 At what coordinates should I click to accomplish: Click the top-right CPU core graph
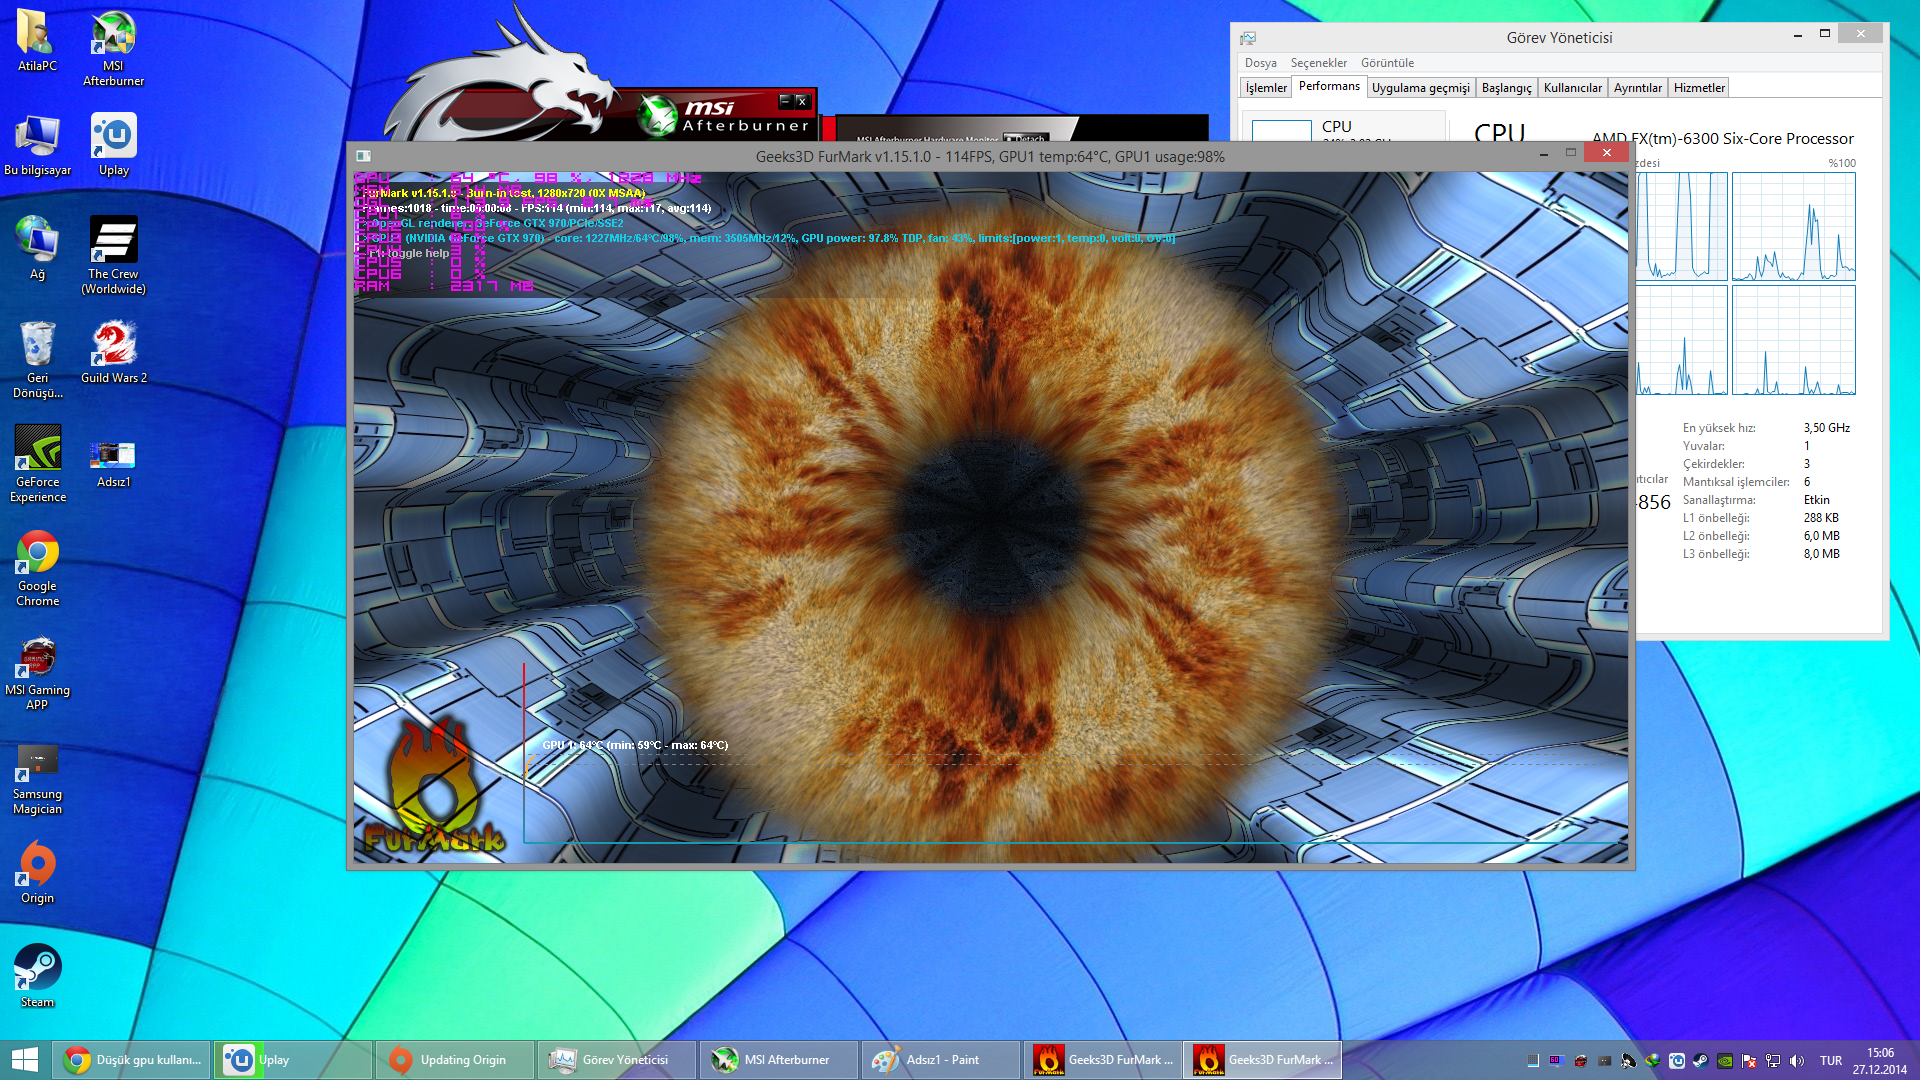pos(1793,226)
